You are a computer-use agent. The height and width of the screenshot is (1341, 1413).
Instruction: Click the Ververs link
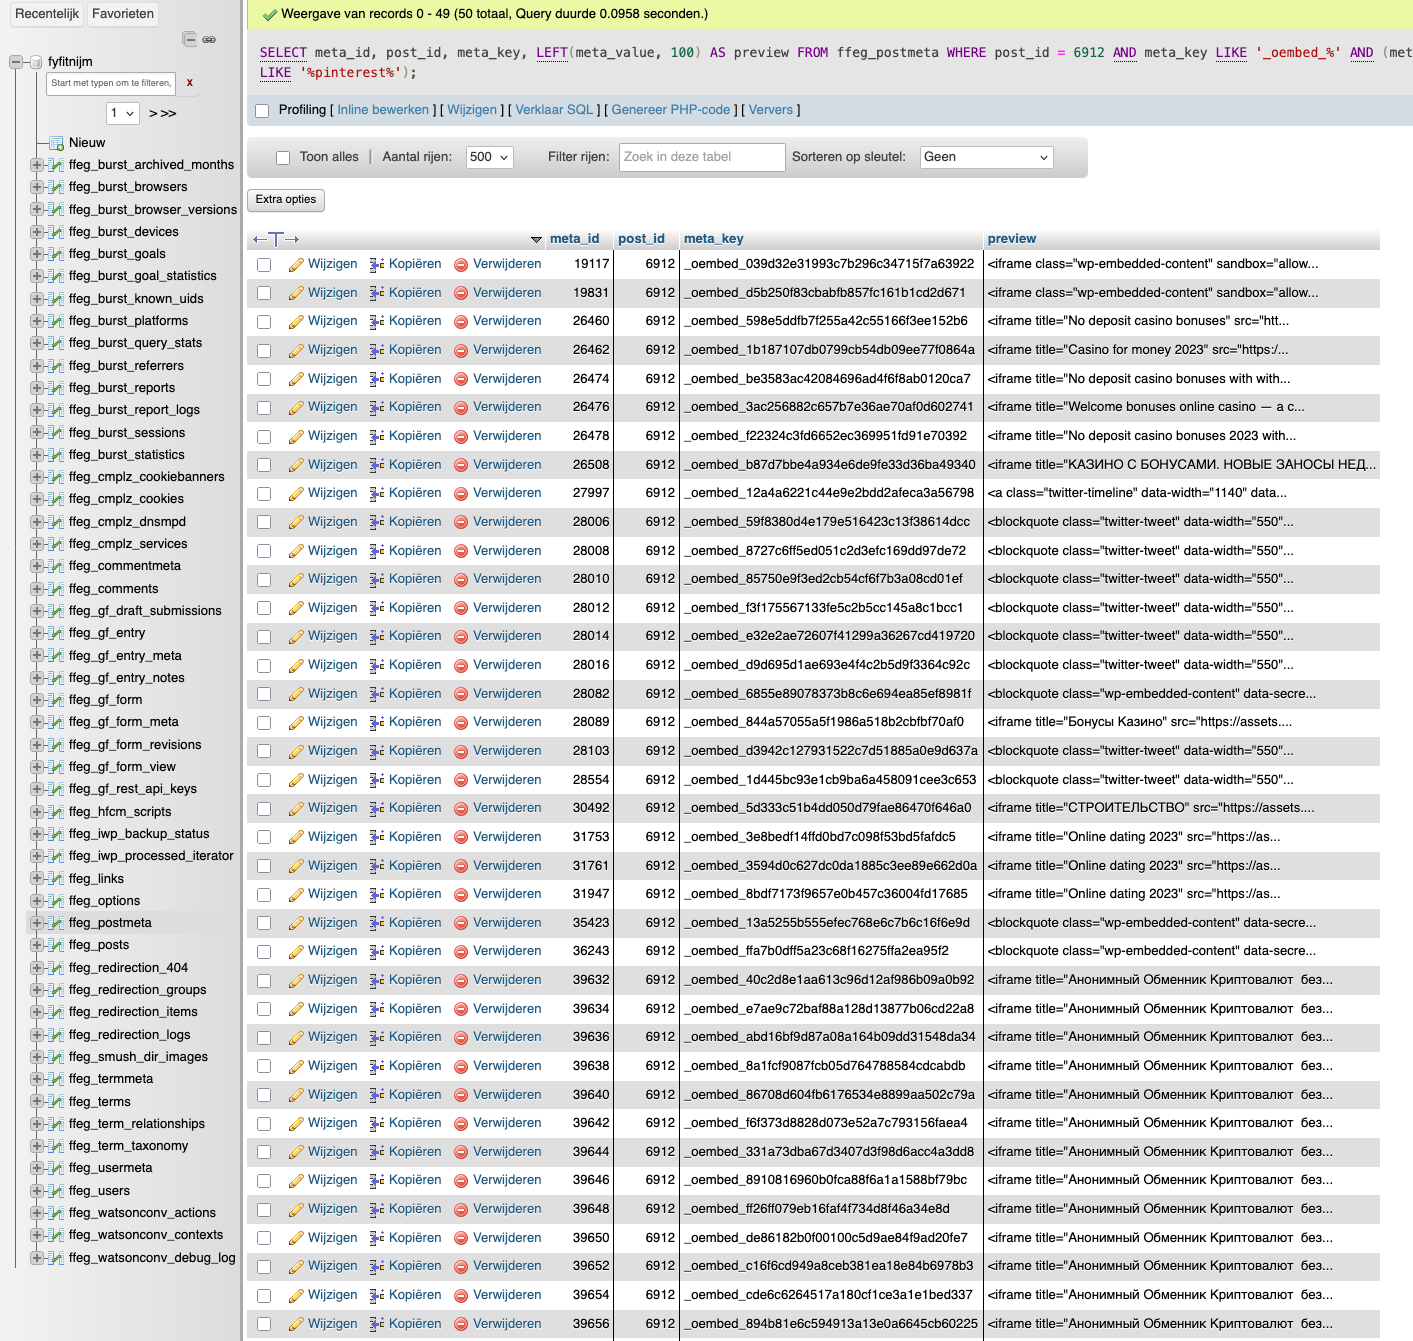[771, 110]
